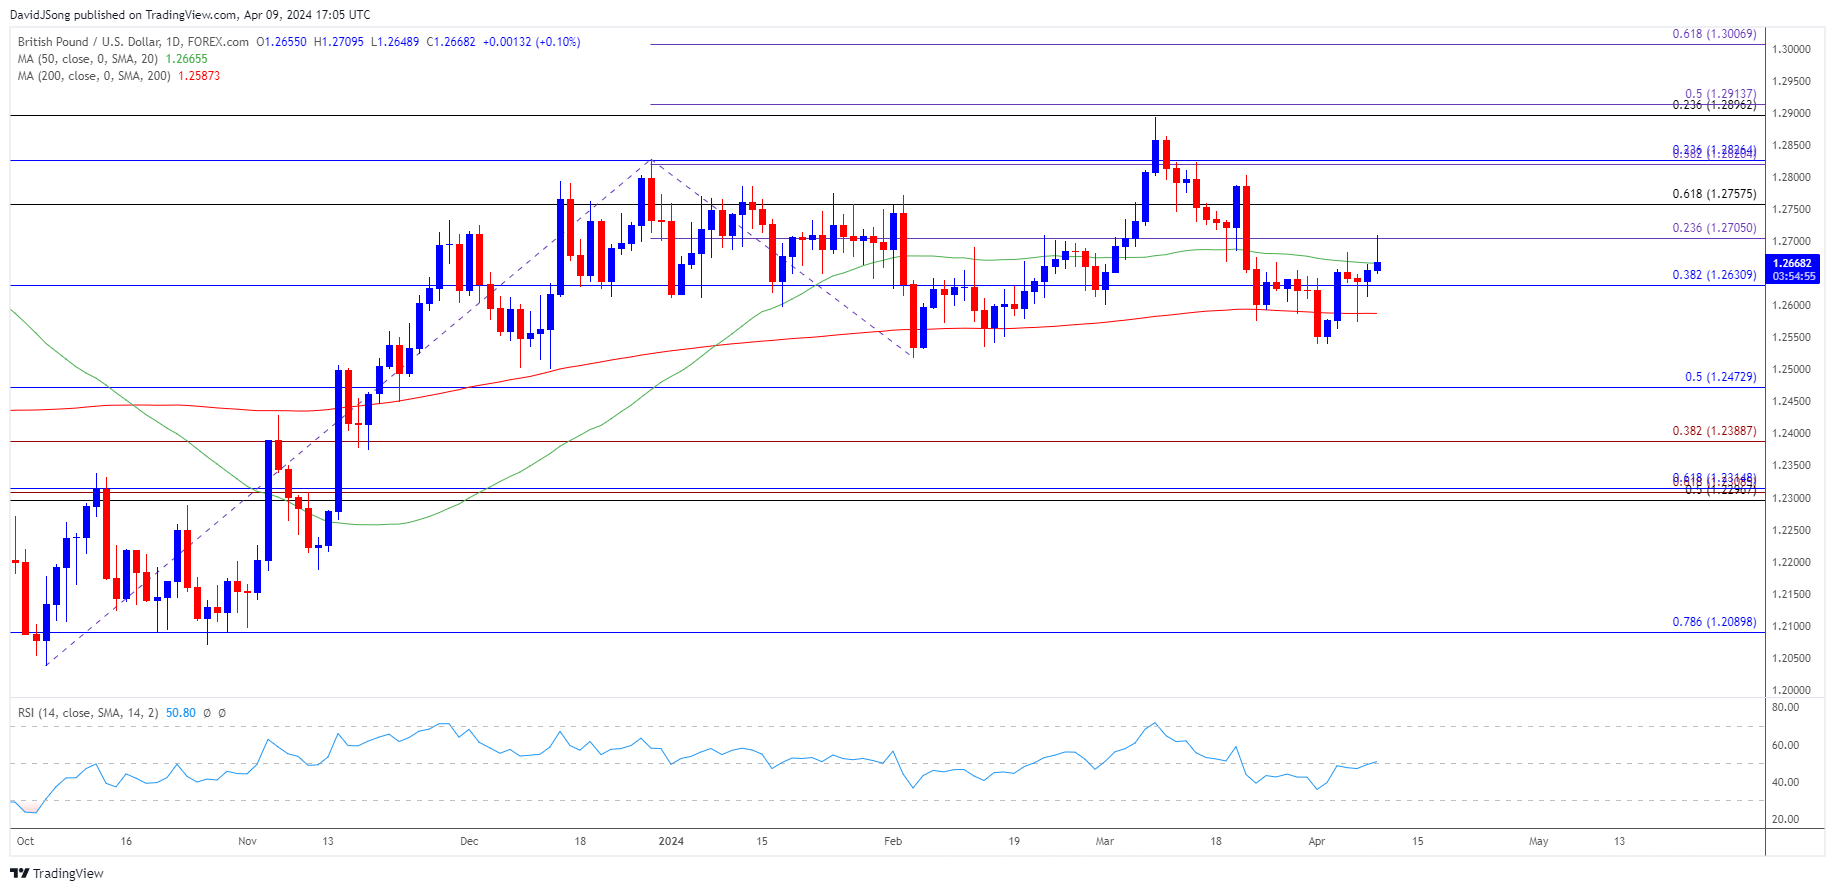The width and height of the screenshot is (1835, 891).
Task: Click the 1.30000 price axis label
Action: tap(1792, 49)
